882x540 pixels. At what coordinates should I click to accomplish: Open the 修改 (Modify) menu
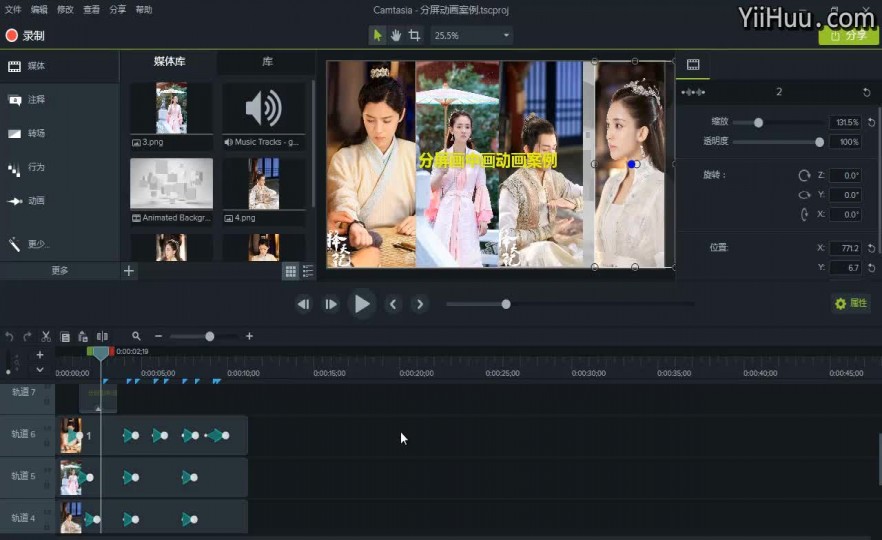(65, 10)
